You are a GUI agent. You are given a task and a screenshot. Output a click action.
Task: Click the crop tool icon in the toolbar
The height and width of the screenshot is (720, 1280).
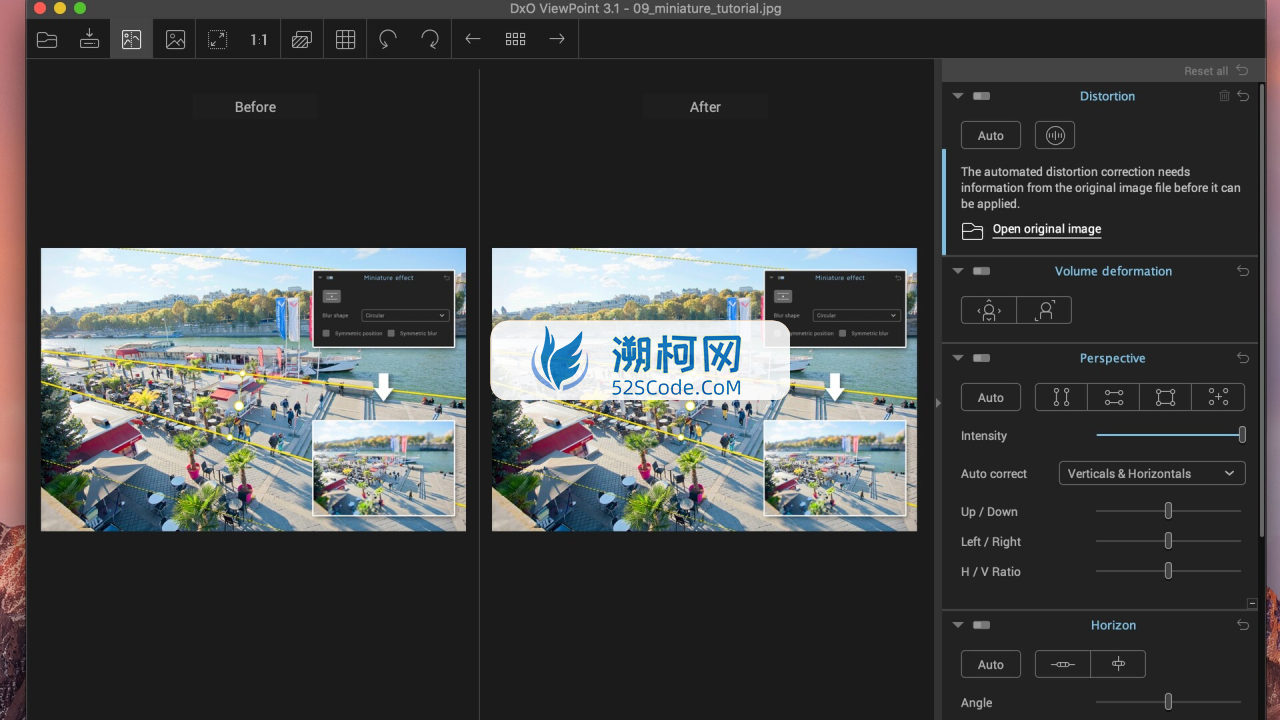(302, 40)
